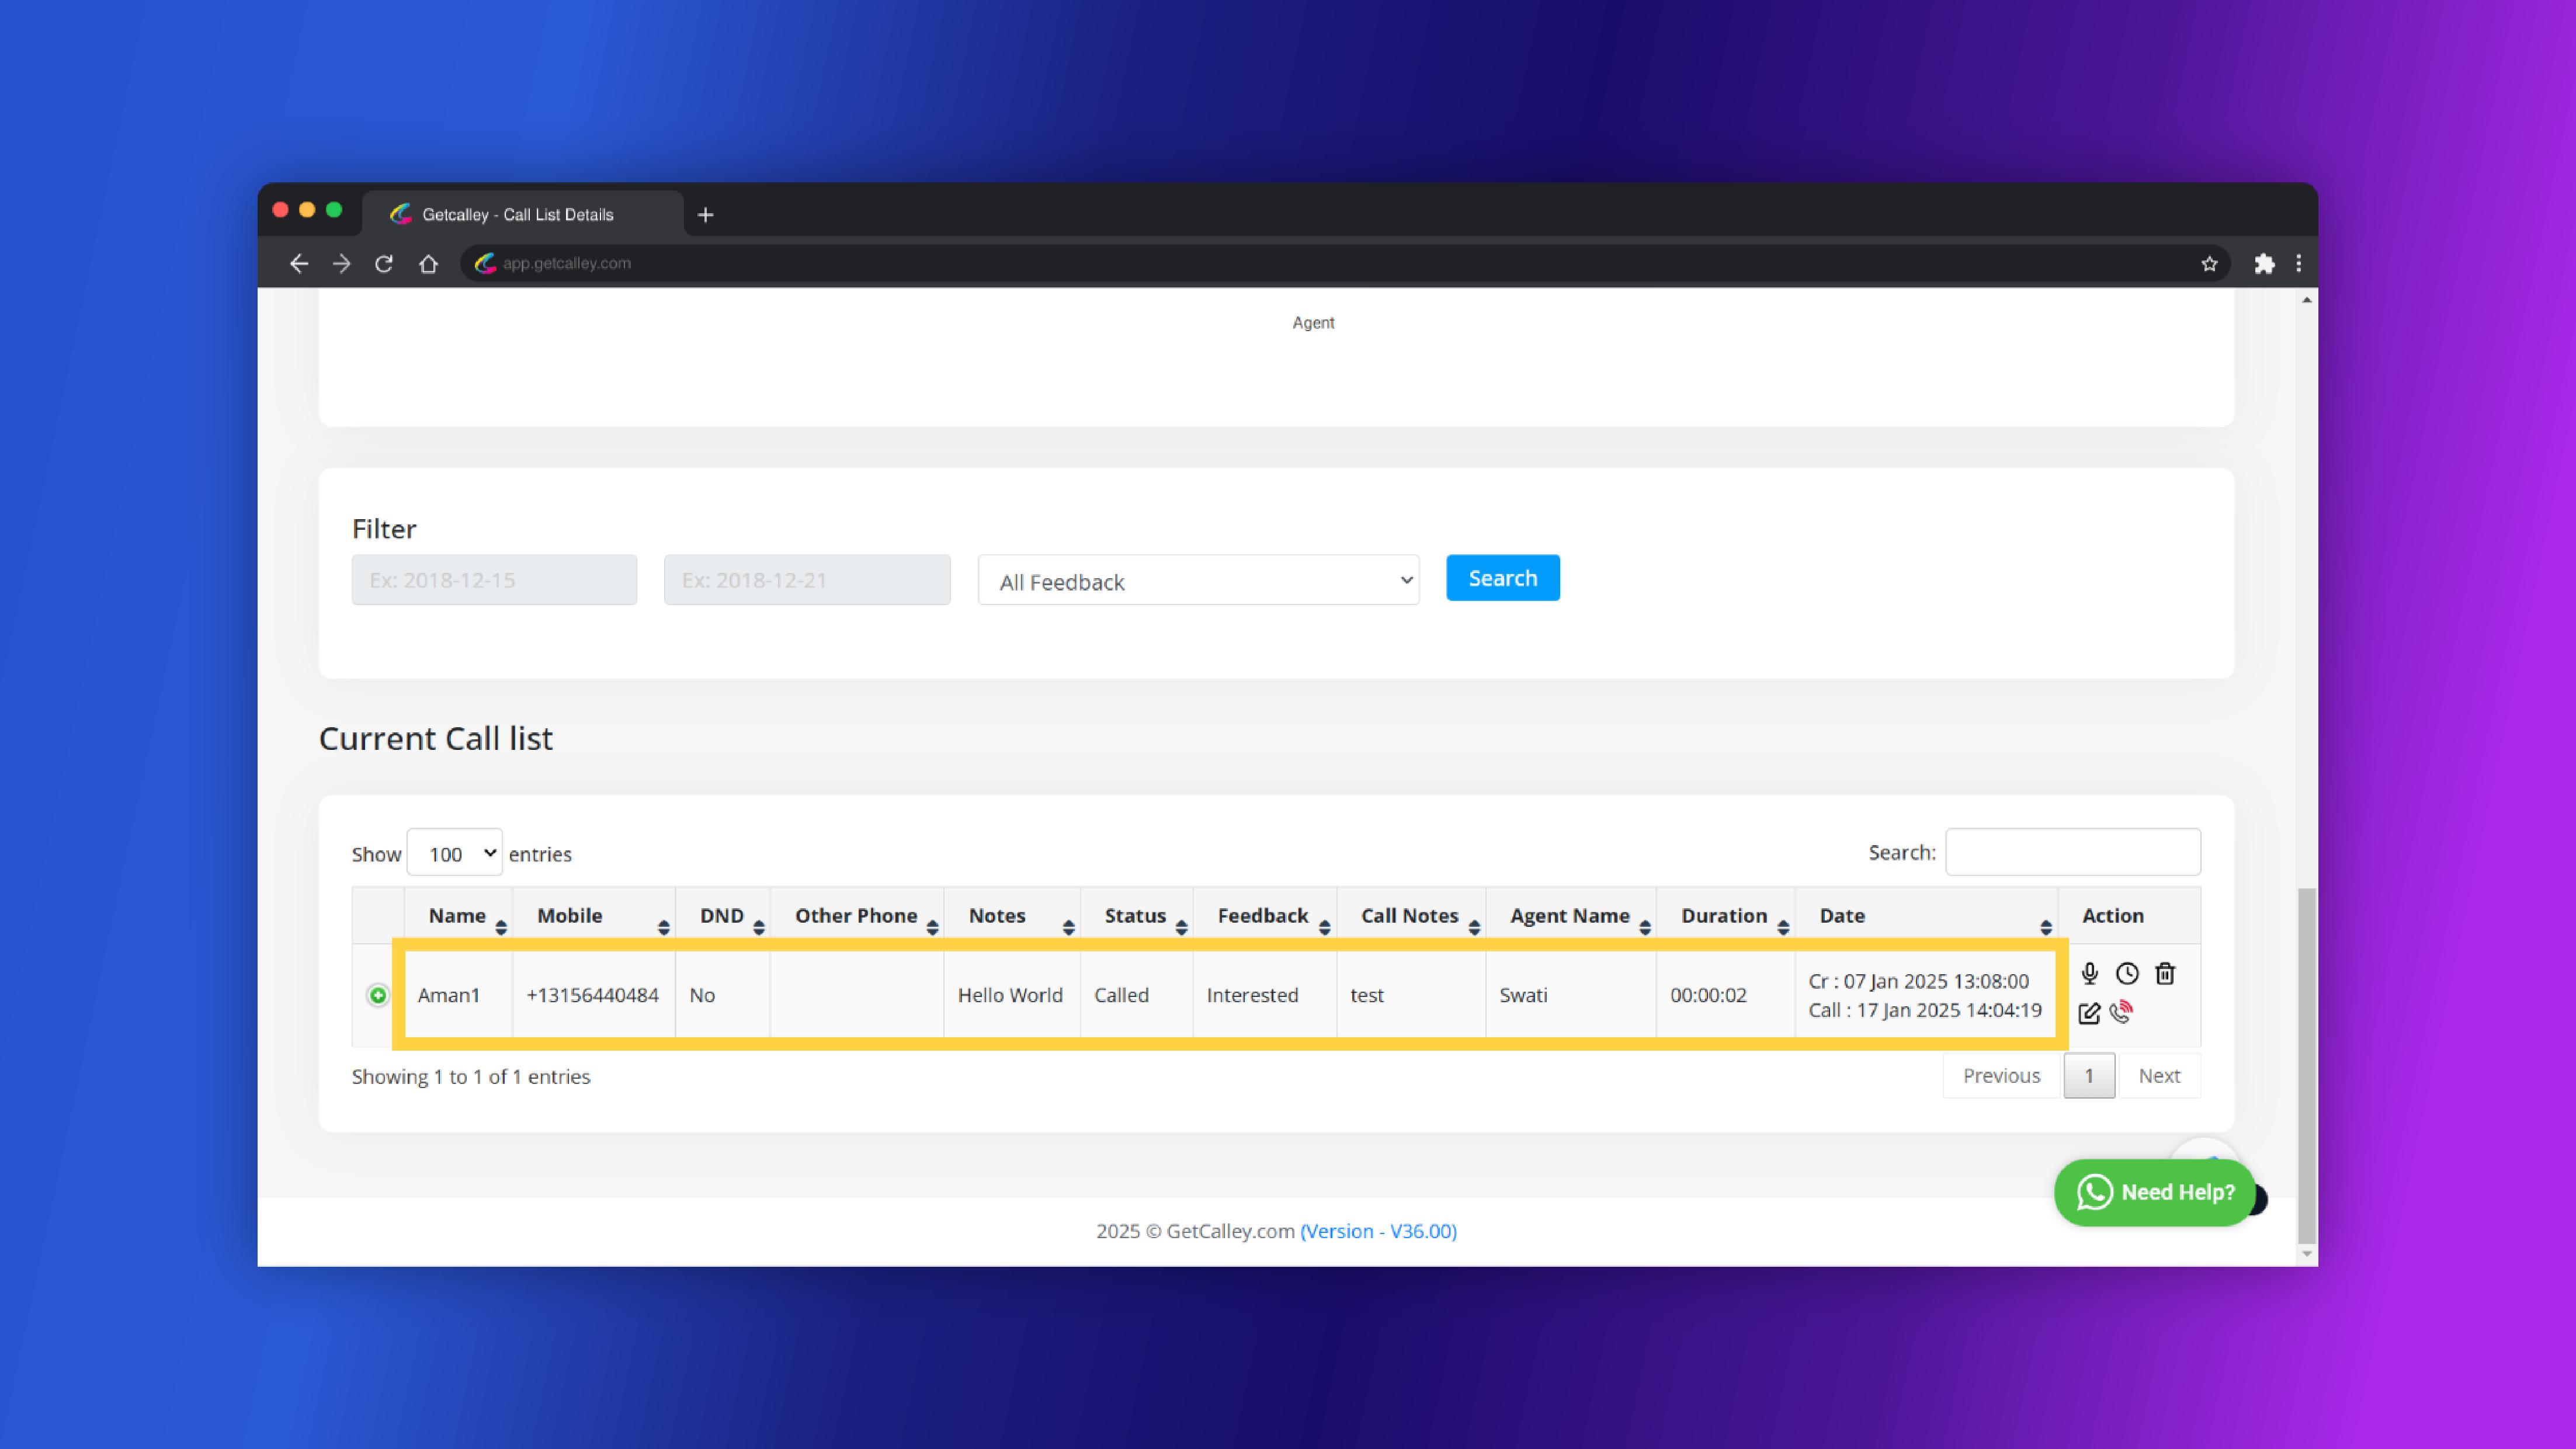Select the Getcalley - Call List Details tab
Viewport: 2576px width, 1449px height.
[523, 214]
